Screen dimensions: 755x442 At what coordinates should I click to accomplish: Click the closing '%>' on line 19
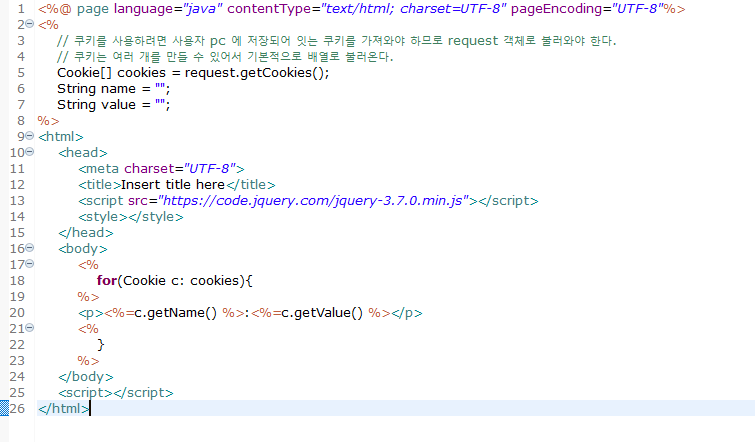point(88,297)
